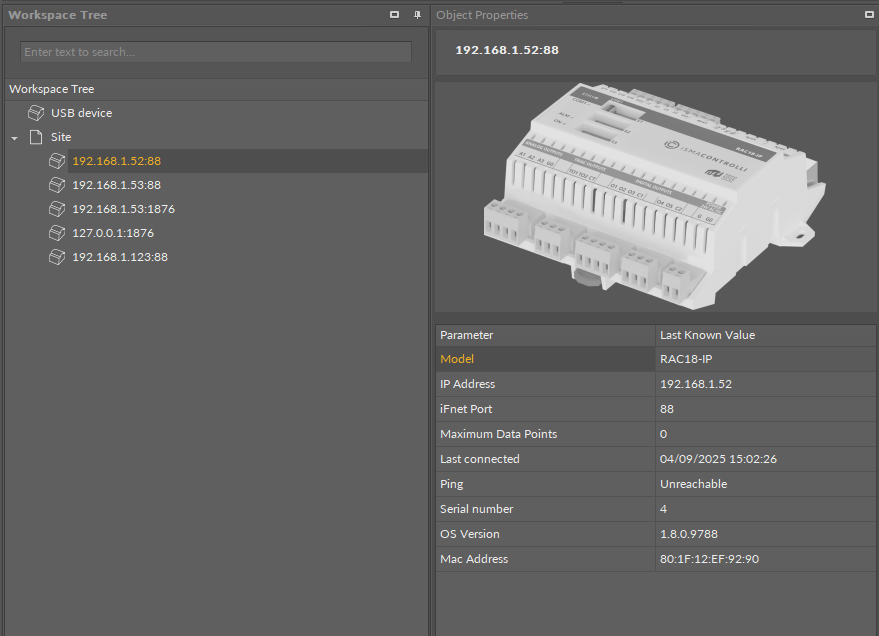Select the Ping parameter row
This screenshot has width=879, height=636.
pyautogui.click(x=545, y=484)
